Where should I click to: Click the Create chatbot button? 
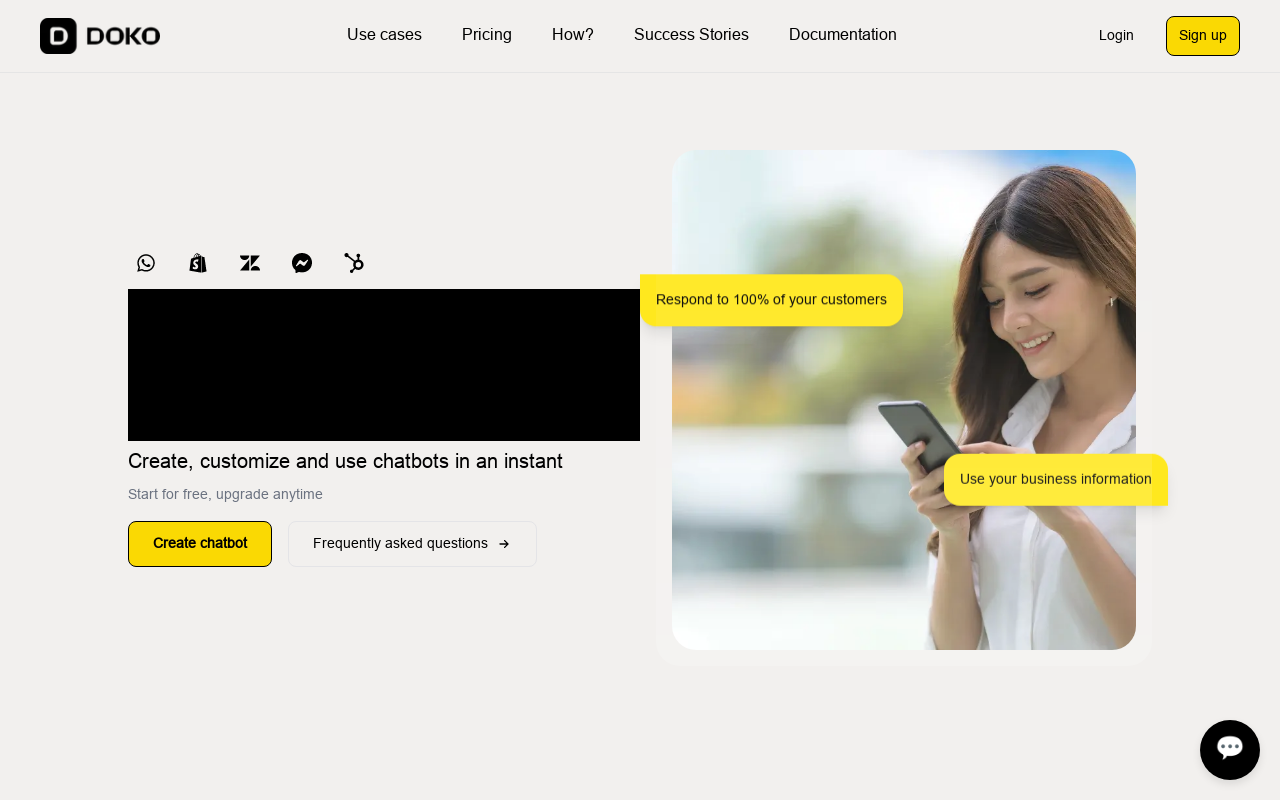click(200, 544)
